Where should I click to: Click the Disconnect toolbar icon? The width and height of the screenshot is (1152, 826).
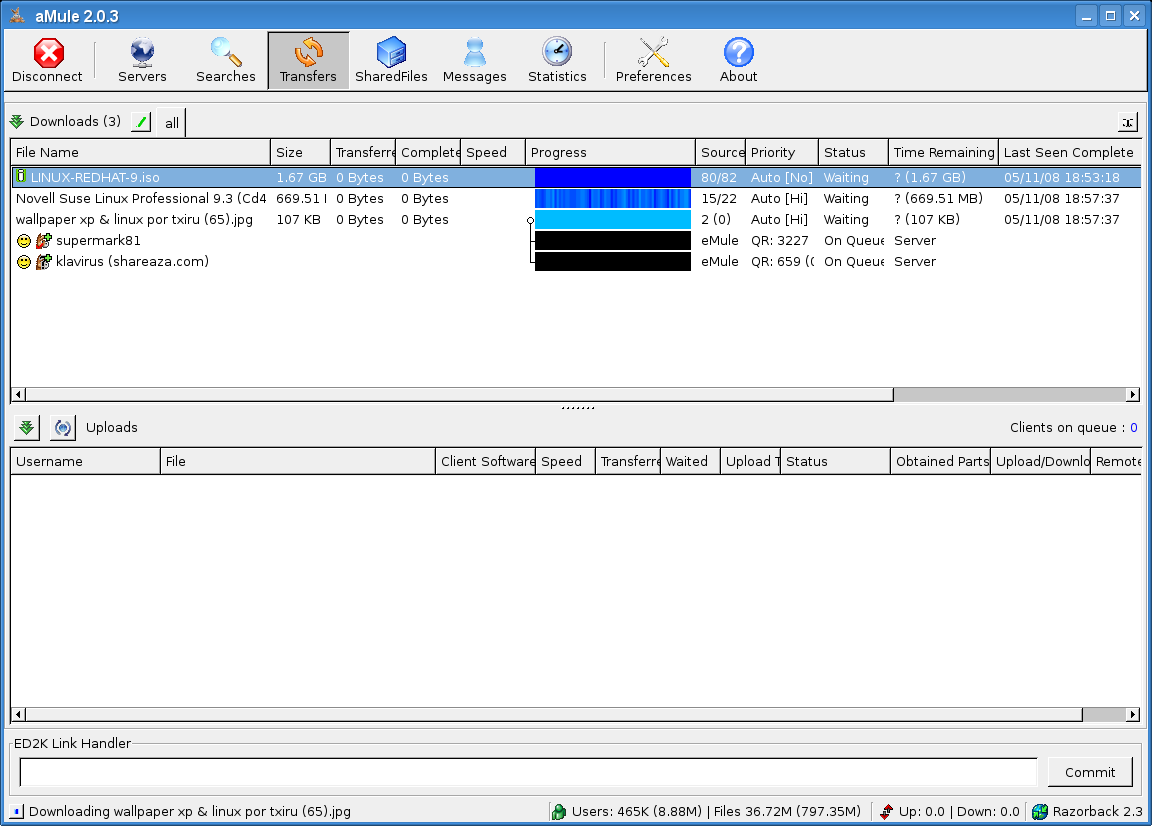[x=47, y=60]
